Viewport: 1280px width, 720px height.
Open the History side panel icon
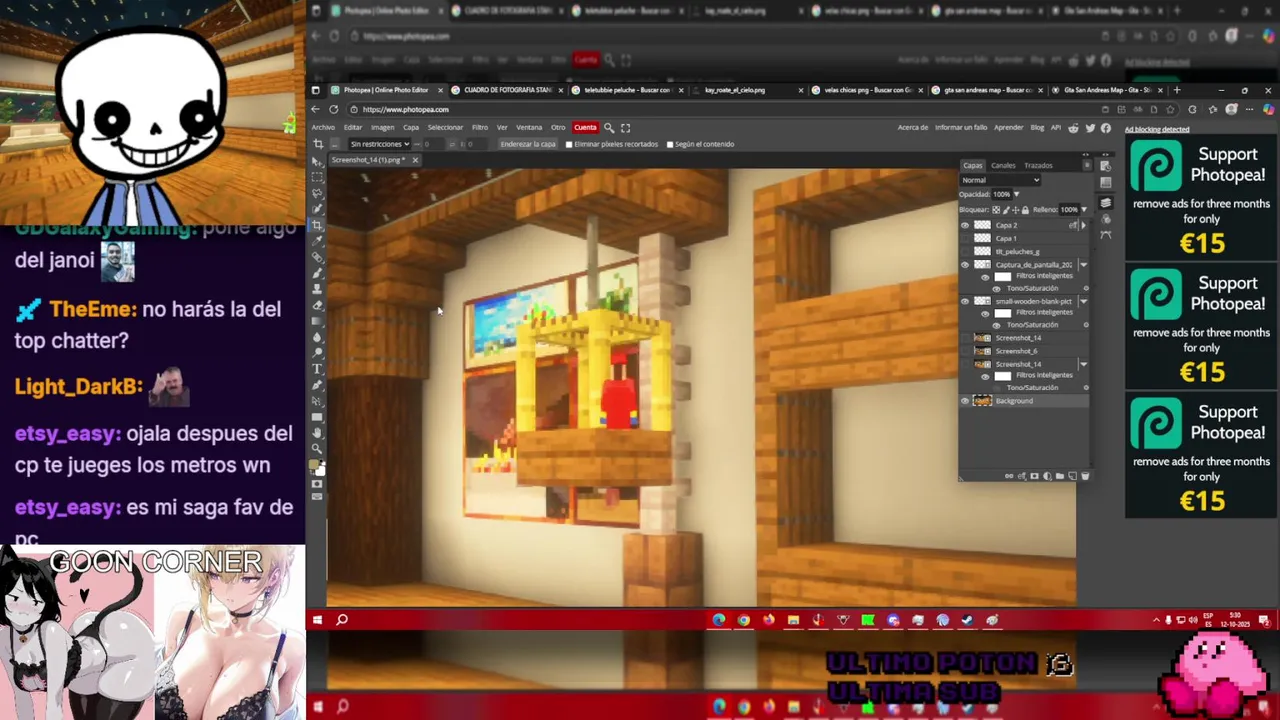click(x=1105, y=165)
